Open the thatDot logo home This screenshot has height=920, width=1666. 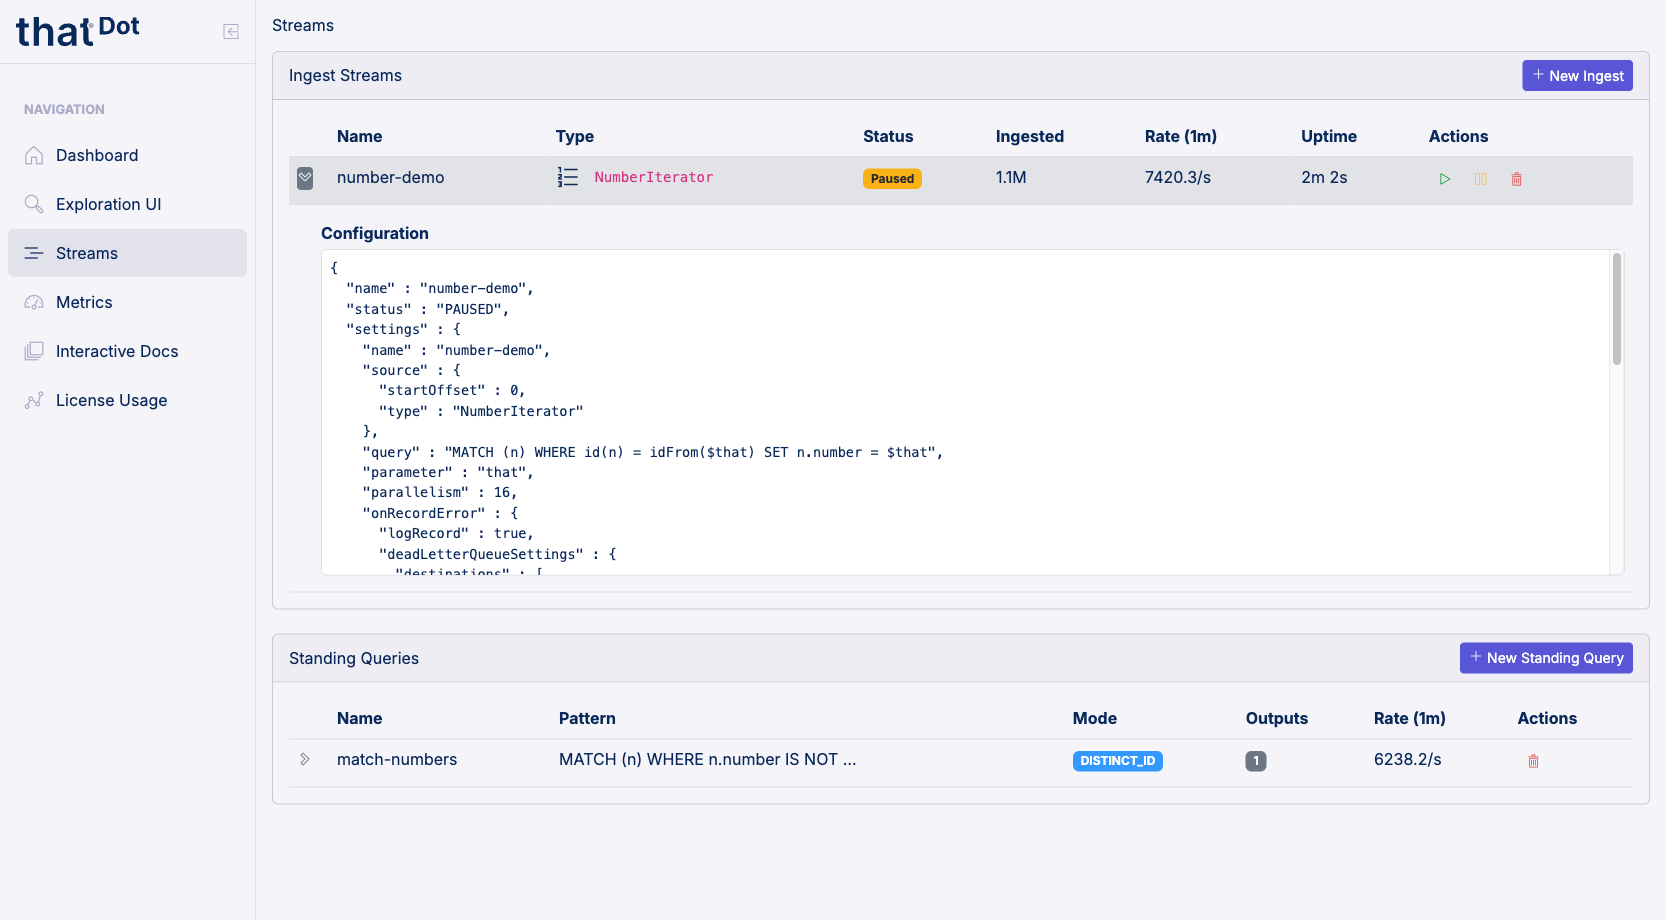coord(78,32)
